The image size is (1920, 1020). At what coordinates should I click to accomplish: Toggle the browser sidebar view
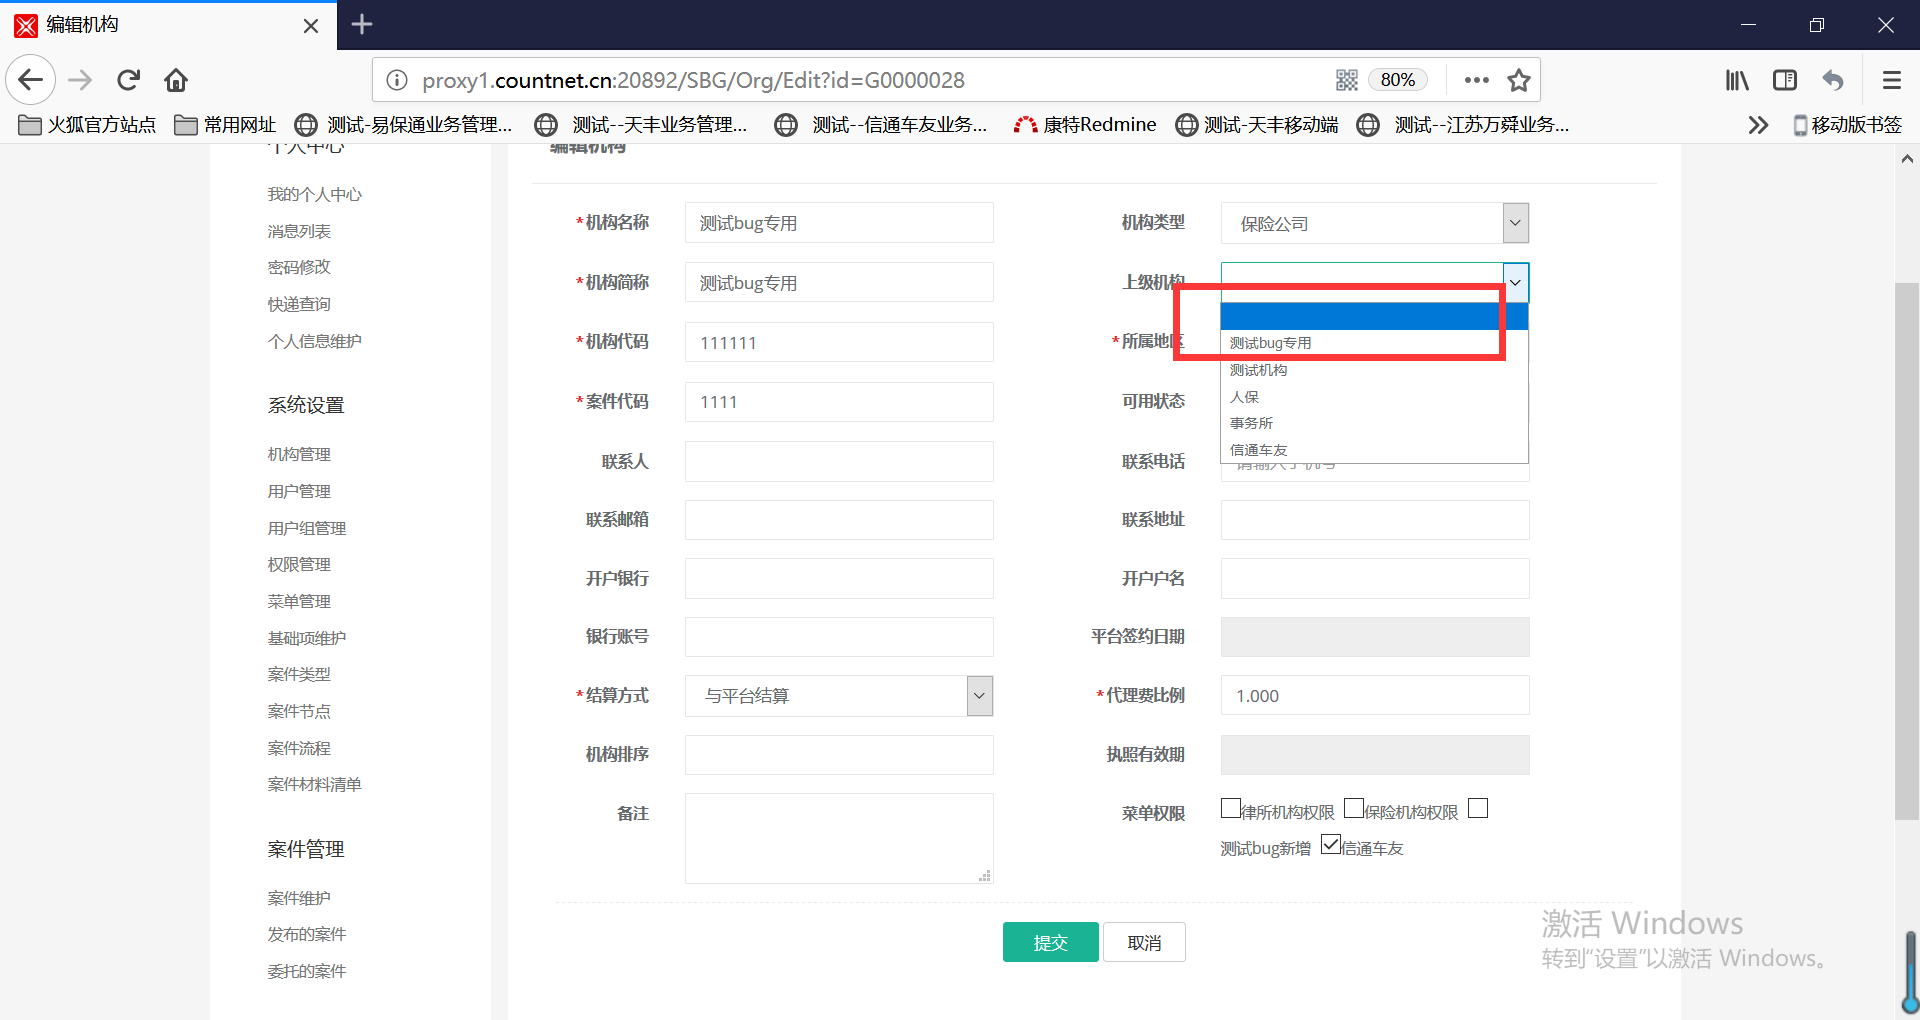pos(1785,80)
